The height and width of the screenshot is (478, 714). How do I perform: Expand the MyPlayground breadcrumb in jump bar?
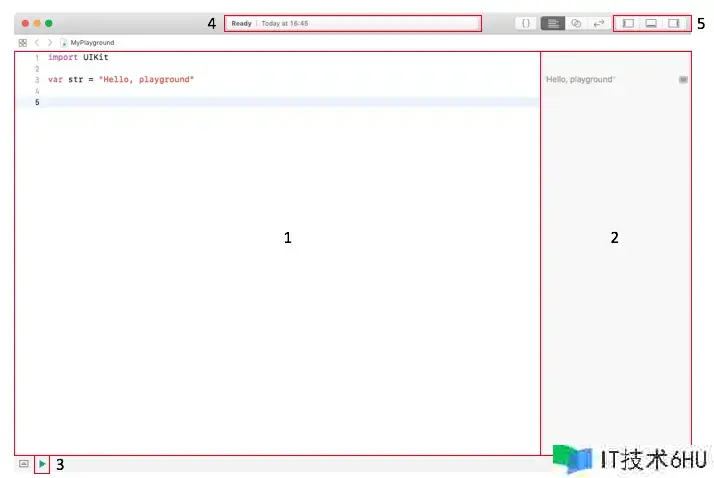pos(91,43)
